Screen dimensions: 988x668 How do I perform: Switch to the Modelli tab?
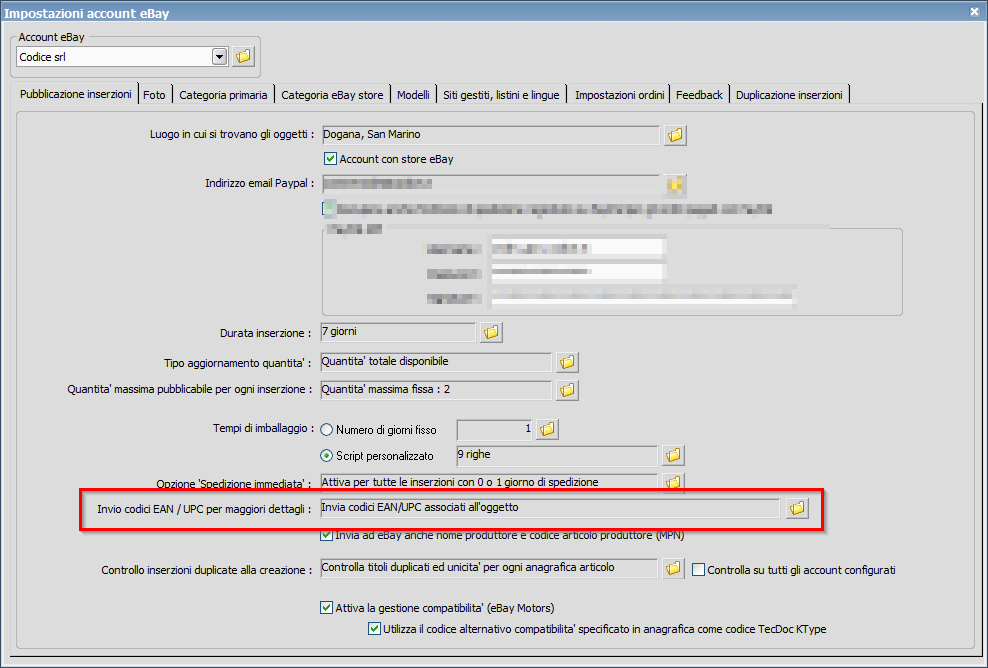tap(413, 95)
